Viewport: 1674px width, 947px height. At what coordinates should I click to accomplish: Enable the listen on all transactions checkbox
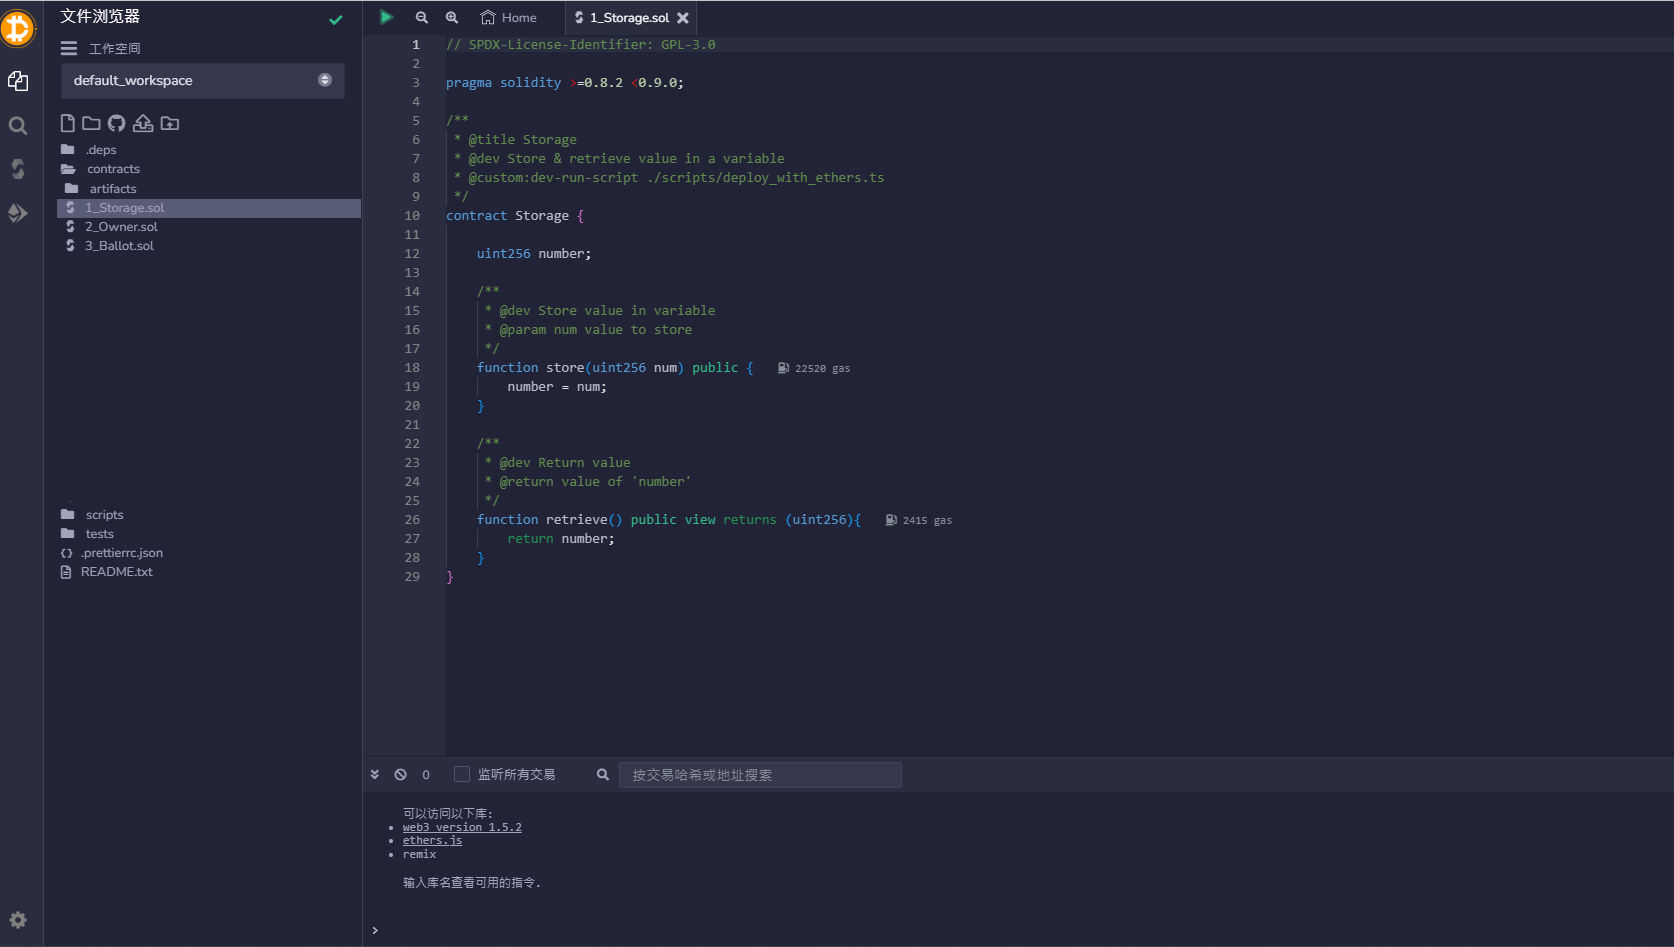[x=461, y=774]
